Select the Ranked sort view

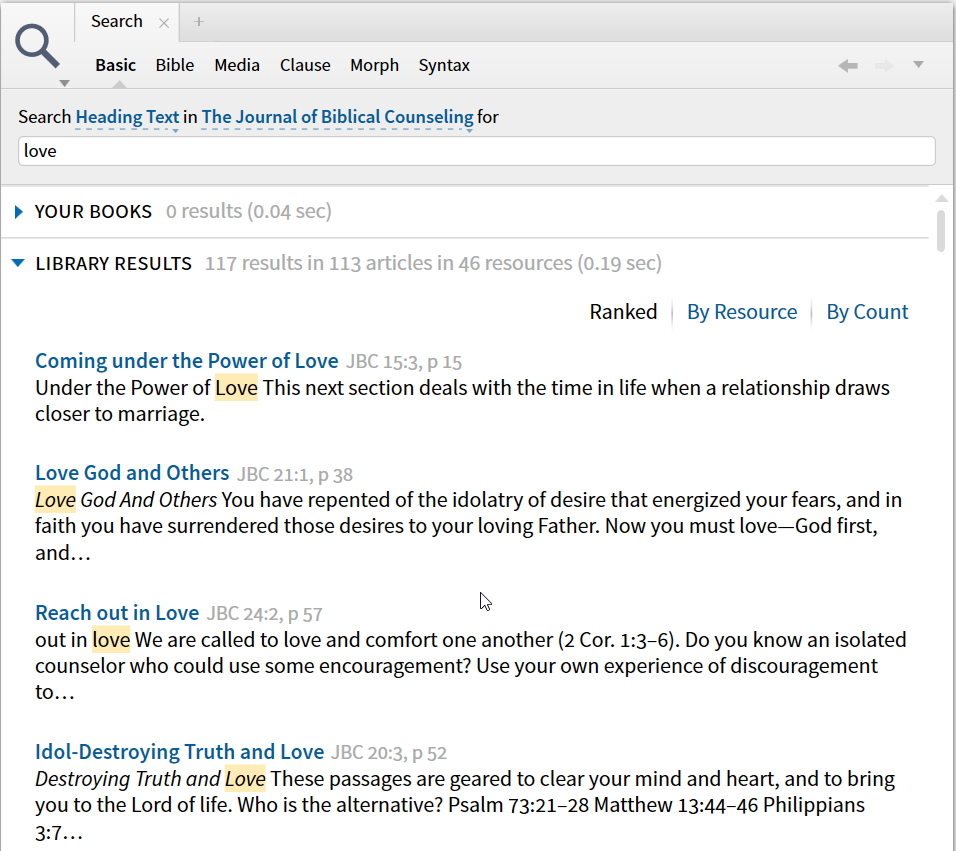pyautogui.click(x=623, y=312)
